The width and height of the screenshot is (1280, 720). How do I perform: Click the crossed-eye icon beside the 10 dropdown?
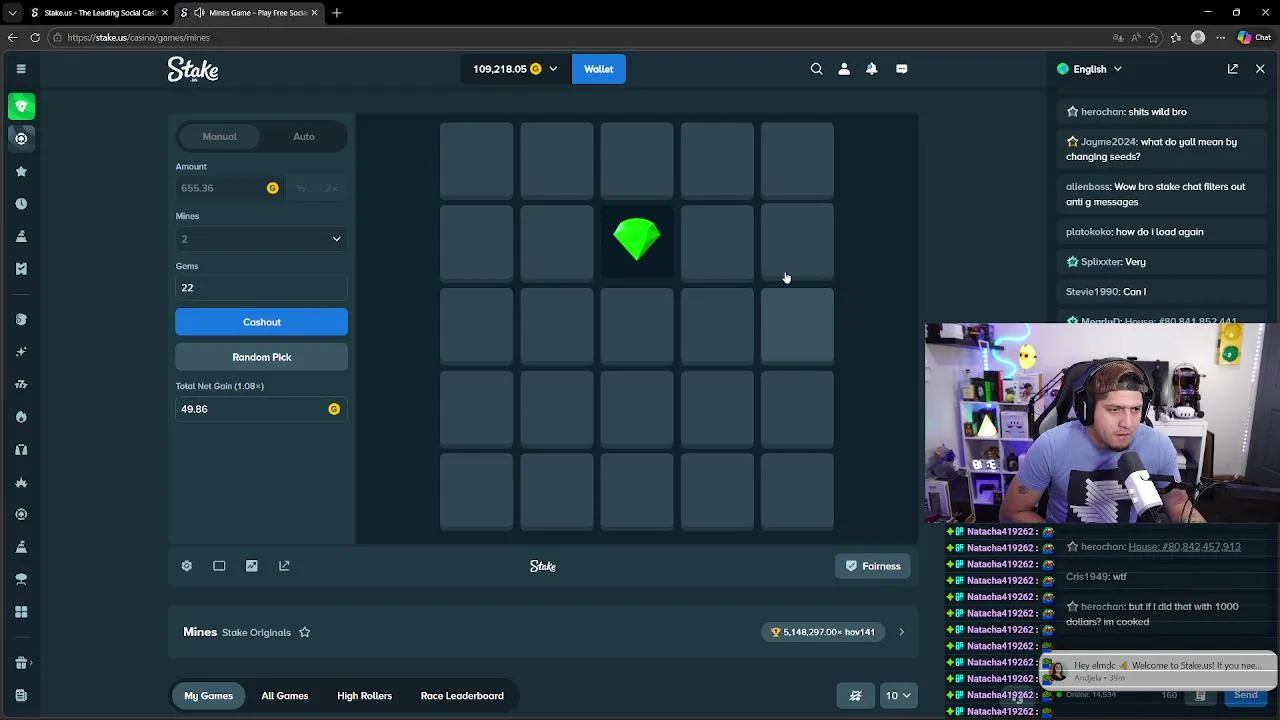856,696
